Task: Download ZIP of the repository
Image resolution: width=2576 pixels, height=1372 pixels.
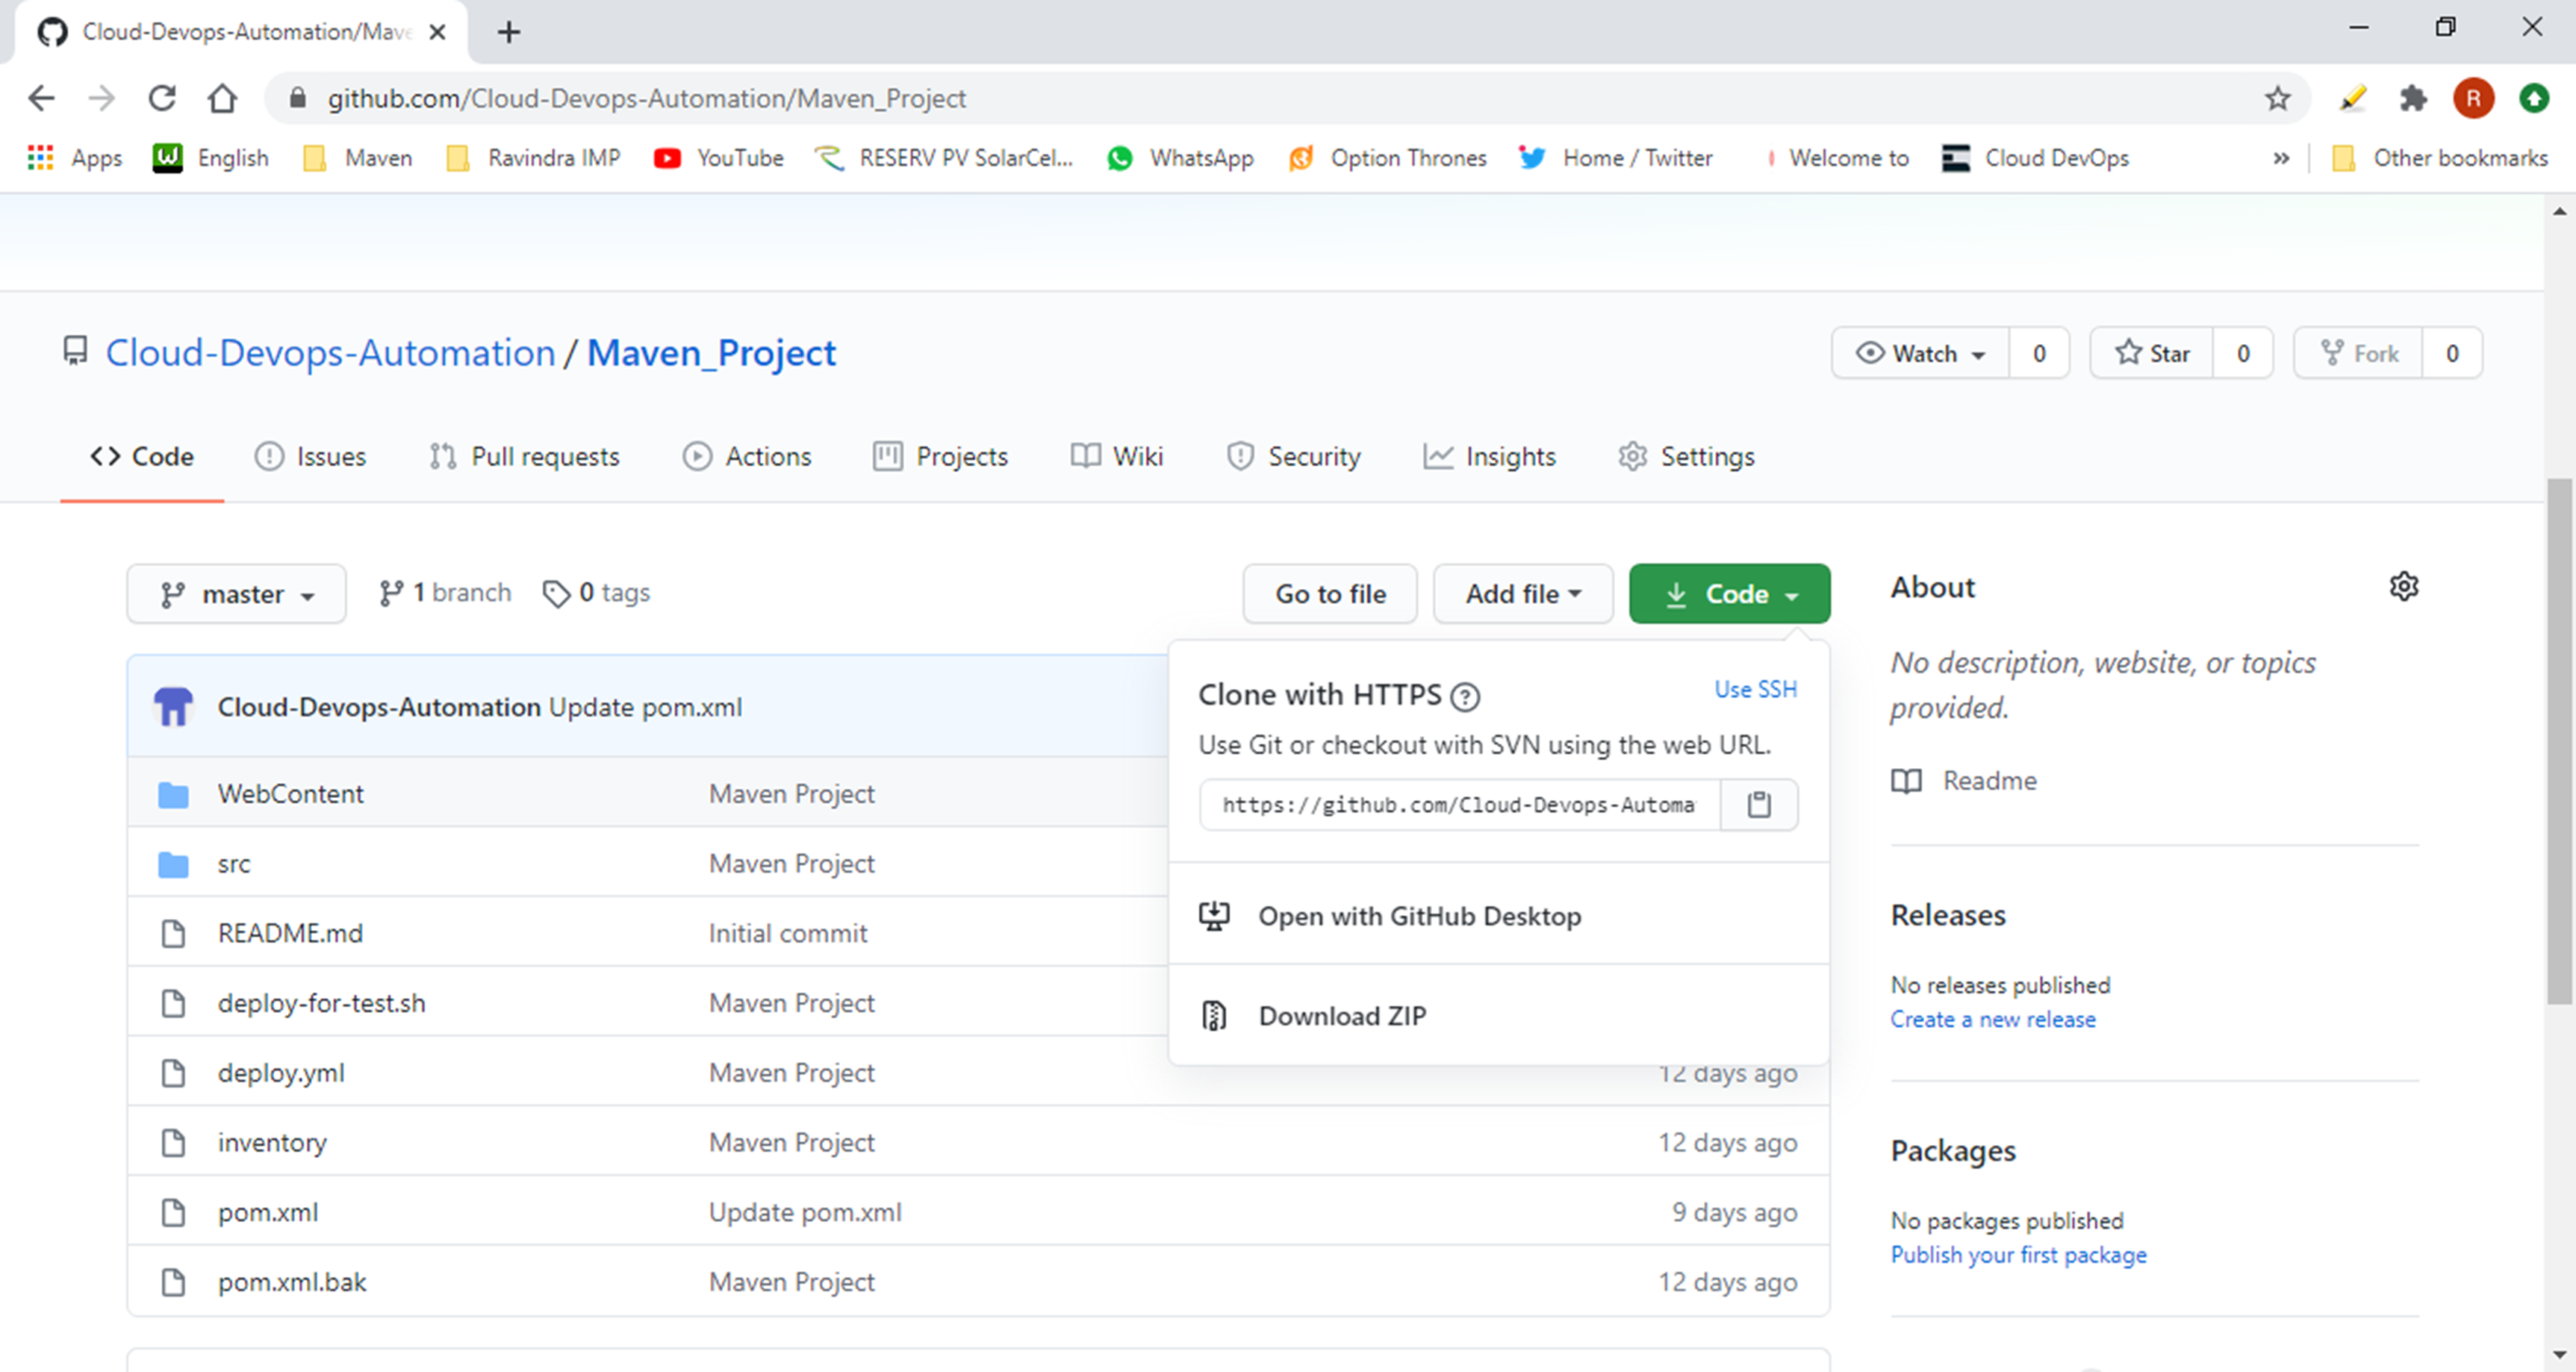Action: tap(1342, 1015)
